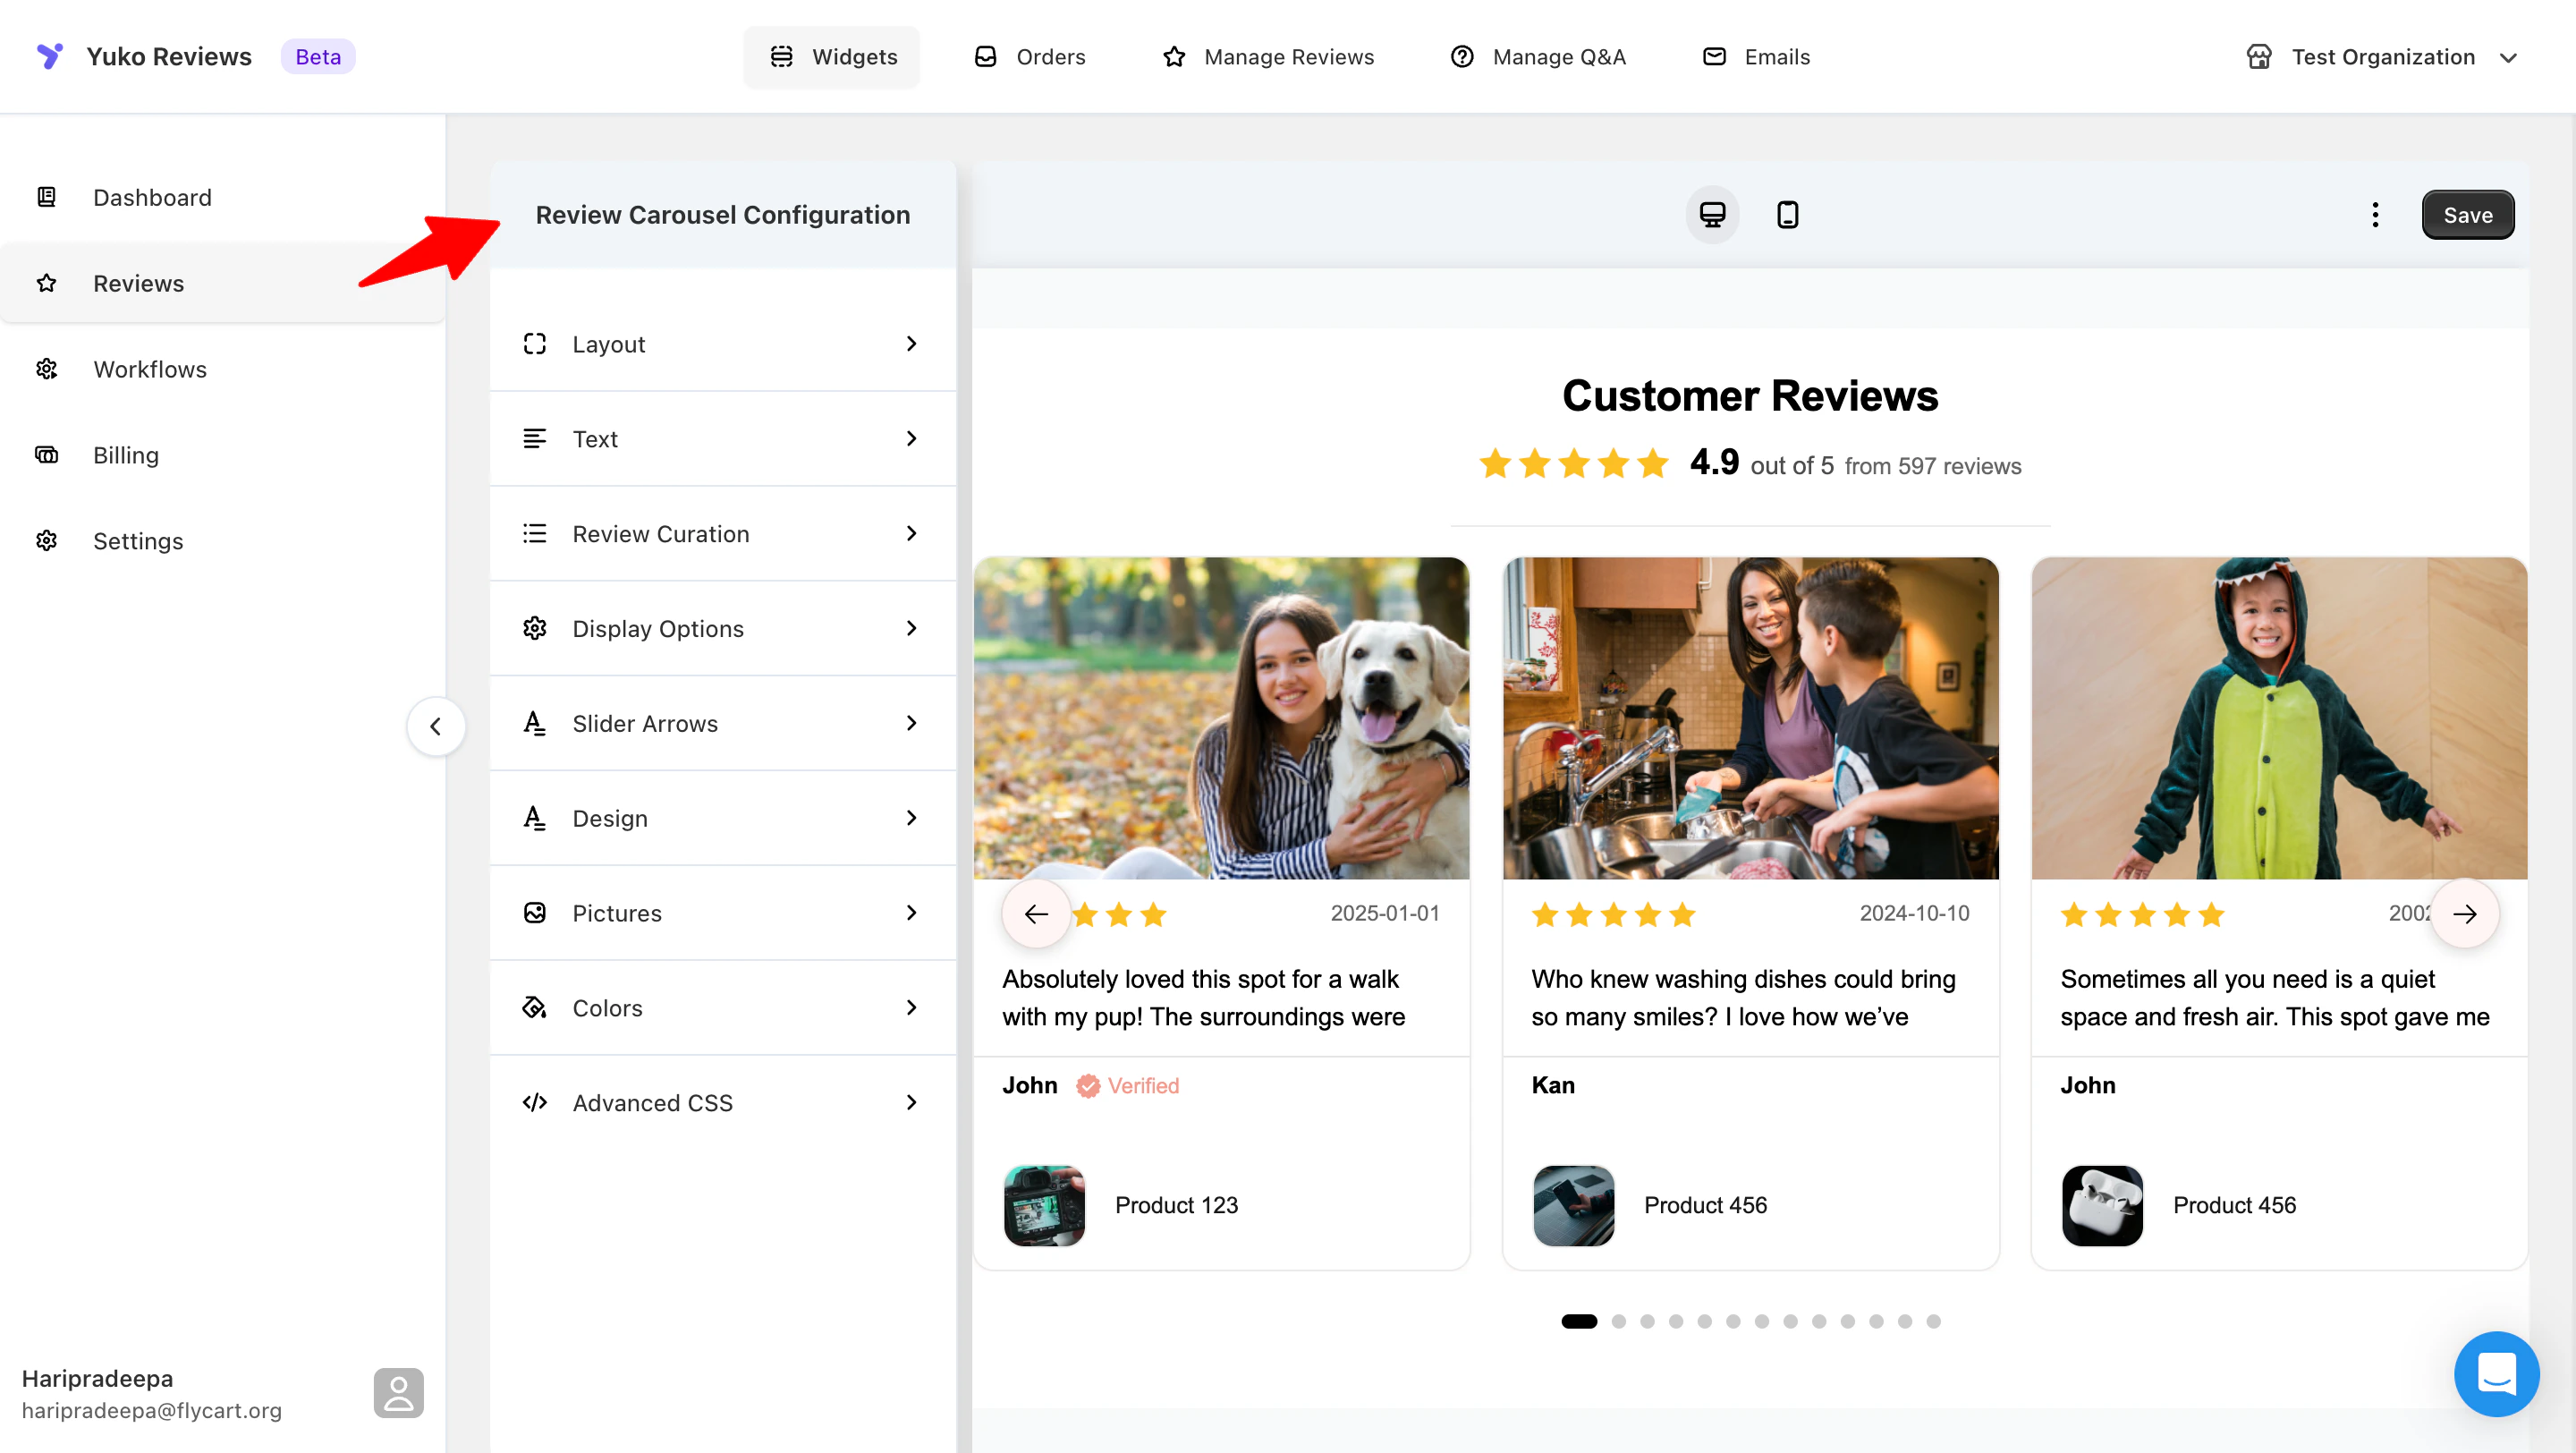Click the Product 123 camera thumbnail

1043,1205
